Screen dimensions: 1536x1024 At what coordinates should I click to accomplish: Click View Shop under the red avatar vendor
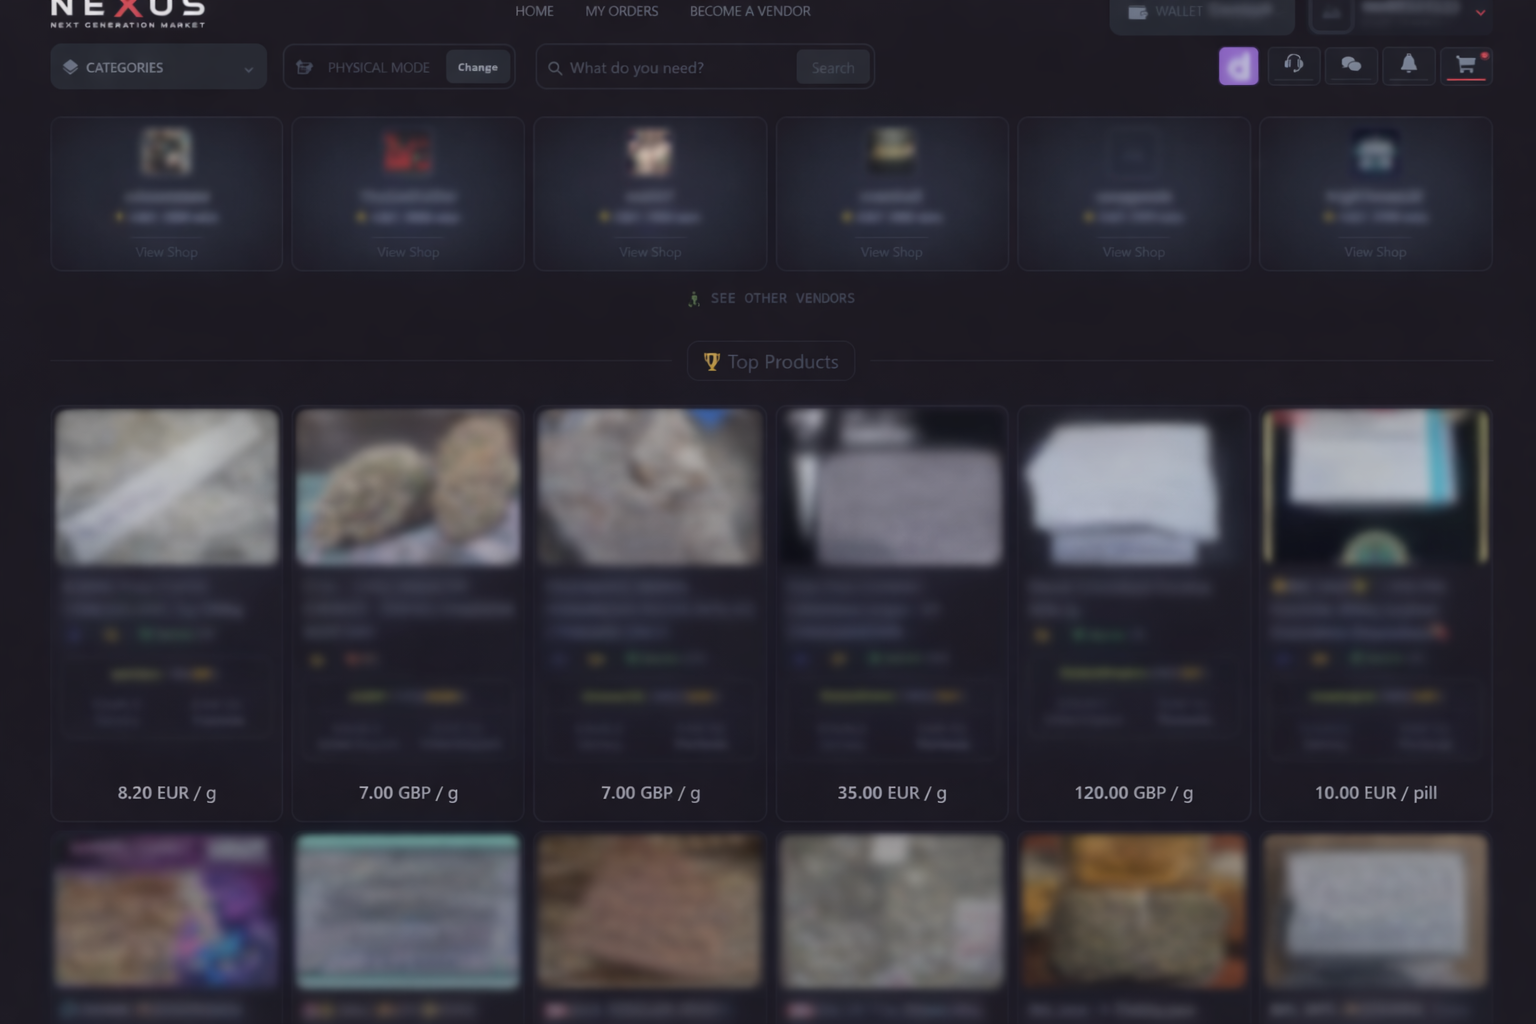pos(408,252)
